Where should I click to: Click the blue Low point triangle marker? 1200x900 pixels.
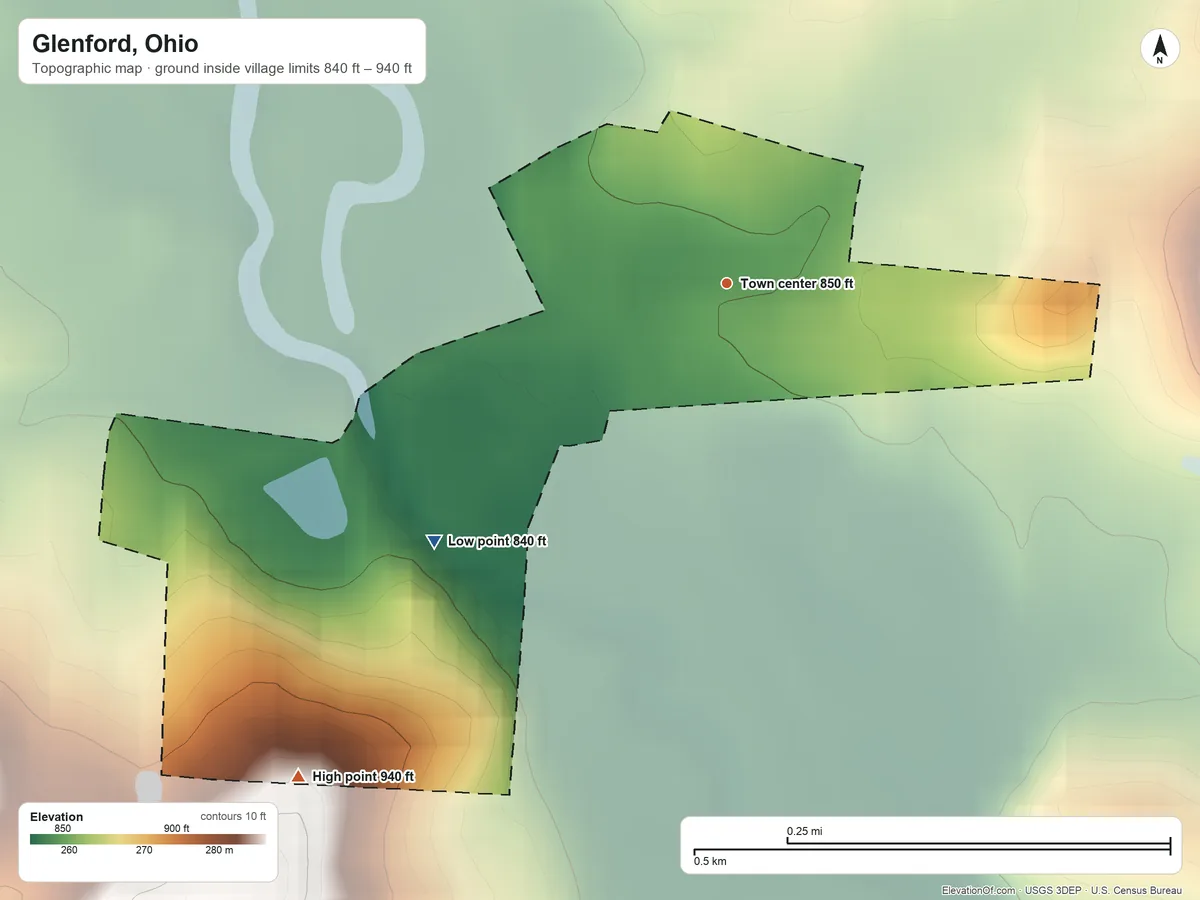[x=434, y=541]
